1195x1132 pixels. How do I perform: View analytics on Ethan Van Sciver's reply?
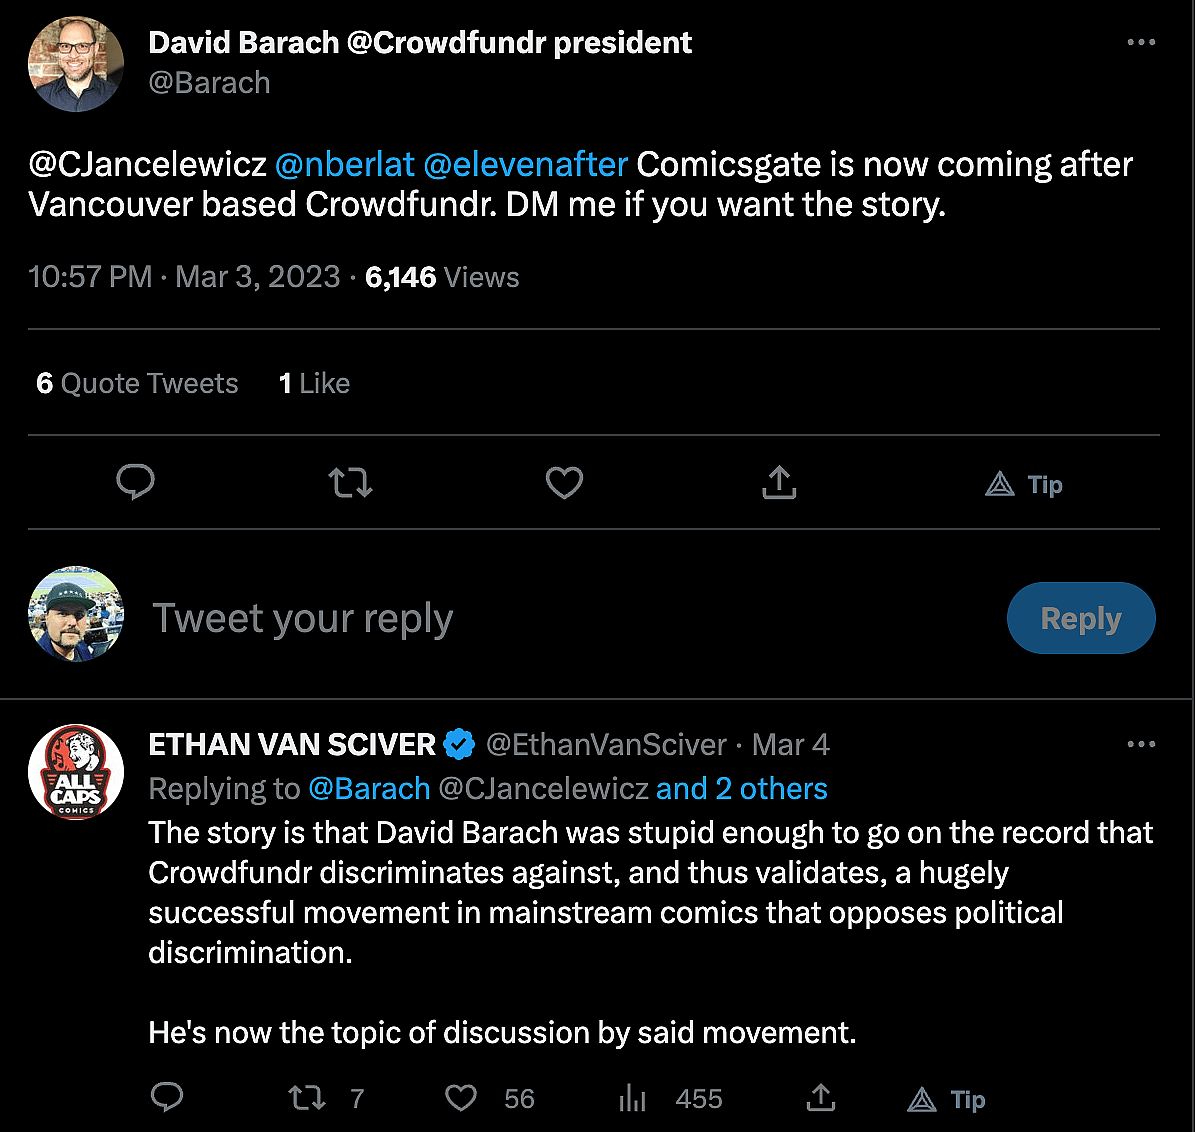pyautogui.click(x=633, y=1099)
